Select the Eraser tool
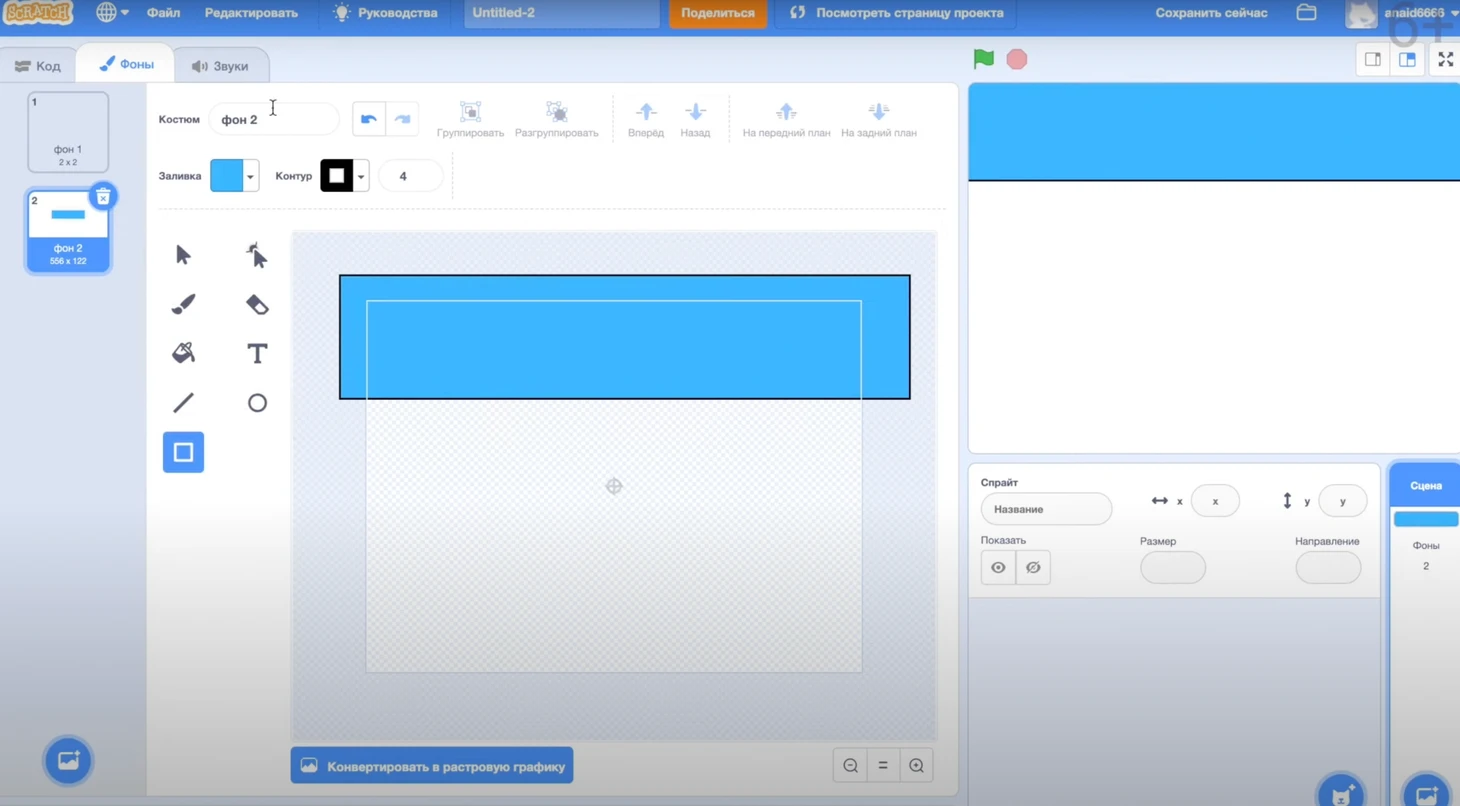 (x=257, y=304)
